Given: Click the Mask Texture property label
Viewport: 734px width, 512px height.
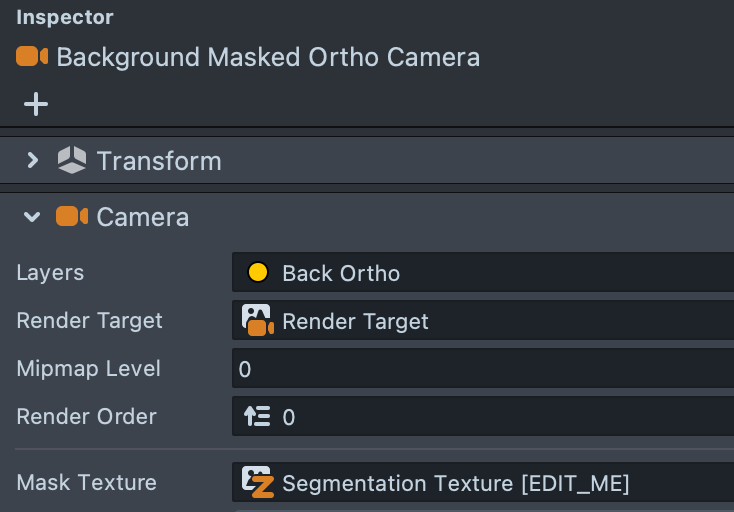Looking at the screenshot, I should tap(87, 482).
